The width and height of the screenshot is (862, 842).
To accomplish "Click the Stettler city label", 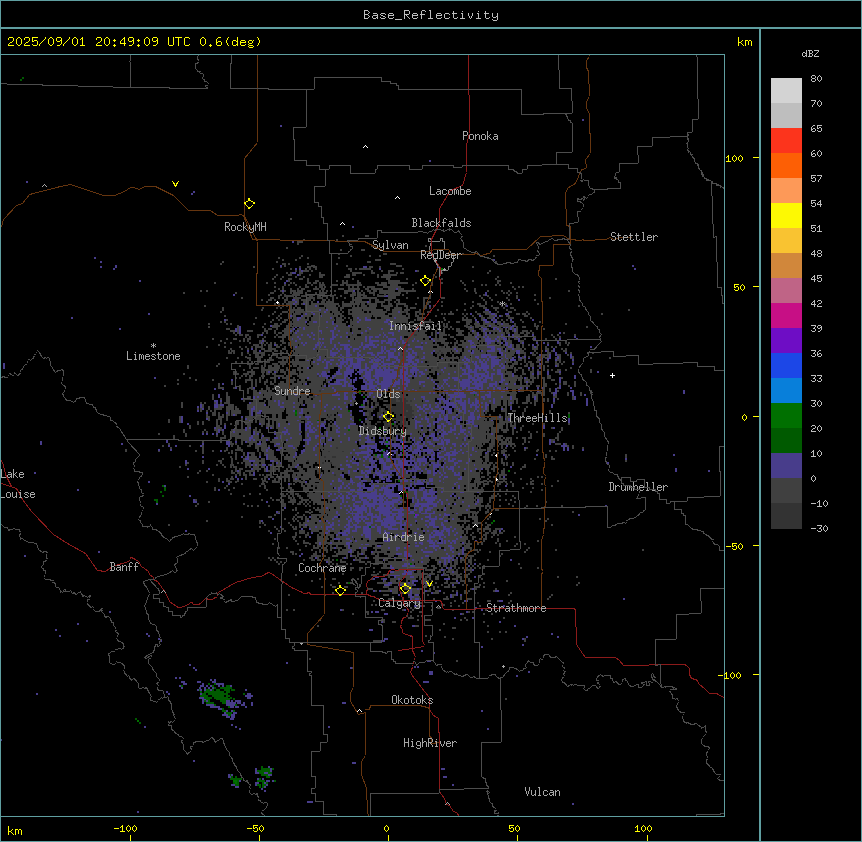I will (634, 237).
